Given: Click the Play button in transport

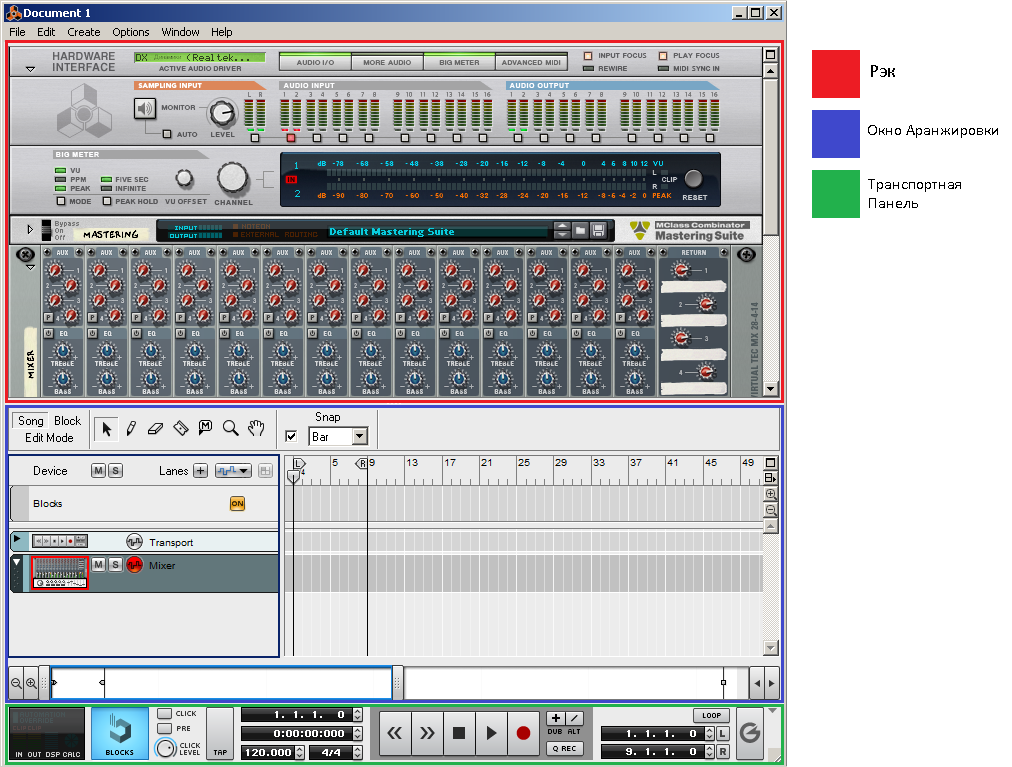Looking at the screenshot, I should click(490, 733).
